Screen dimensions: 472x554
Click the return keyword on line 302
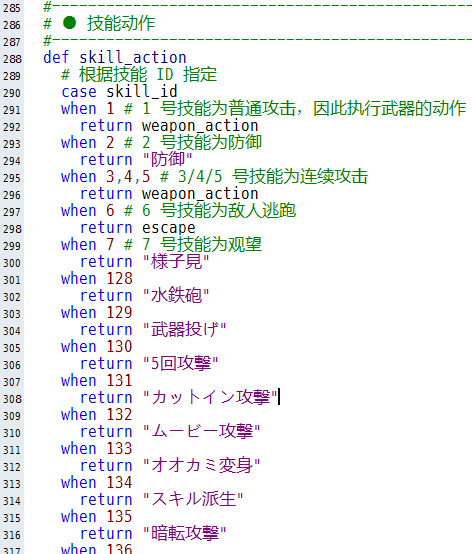point(106,296)
